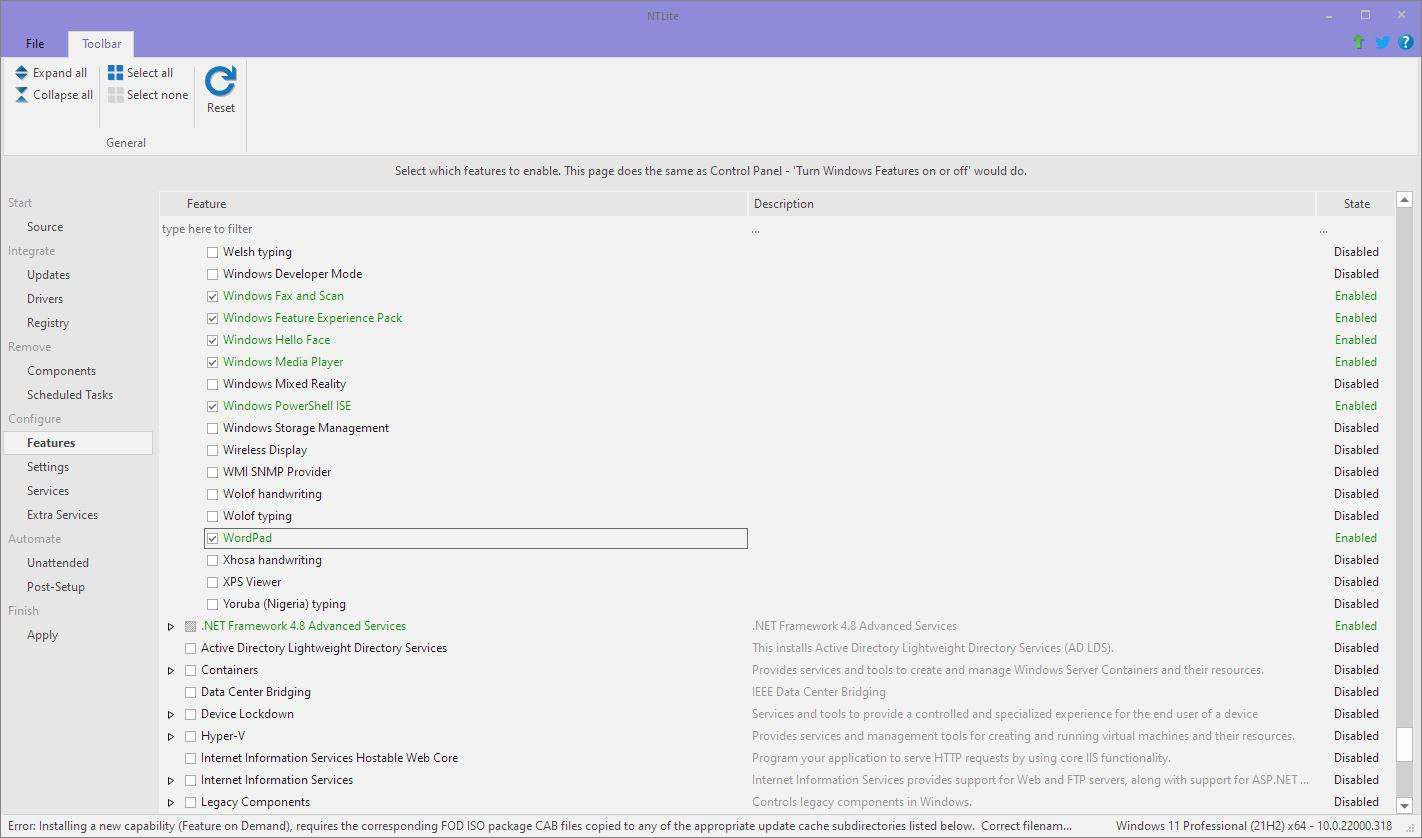1422x838 pixels.
Task: Check the Data Center Bridging checkbox
Action: tap(190, 692)
